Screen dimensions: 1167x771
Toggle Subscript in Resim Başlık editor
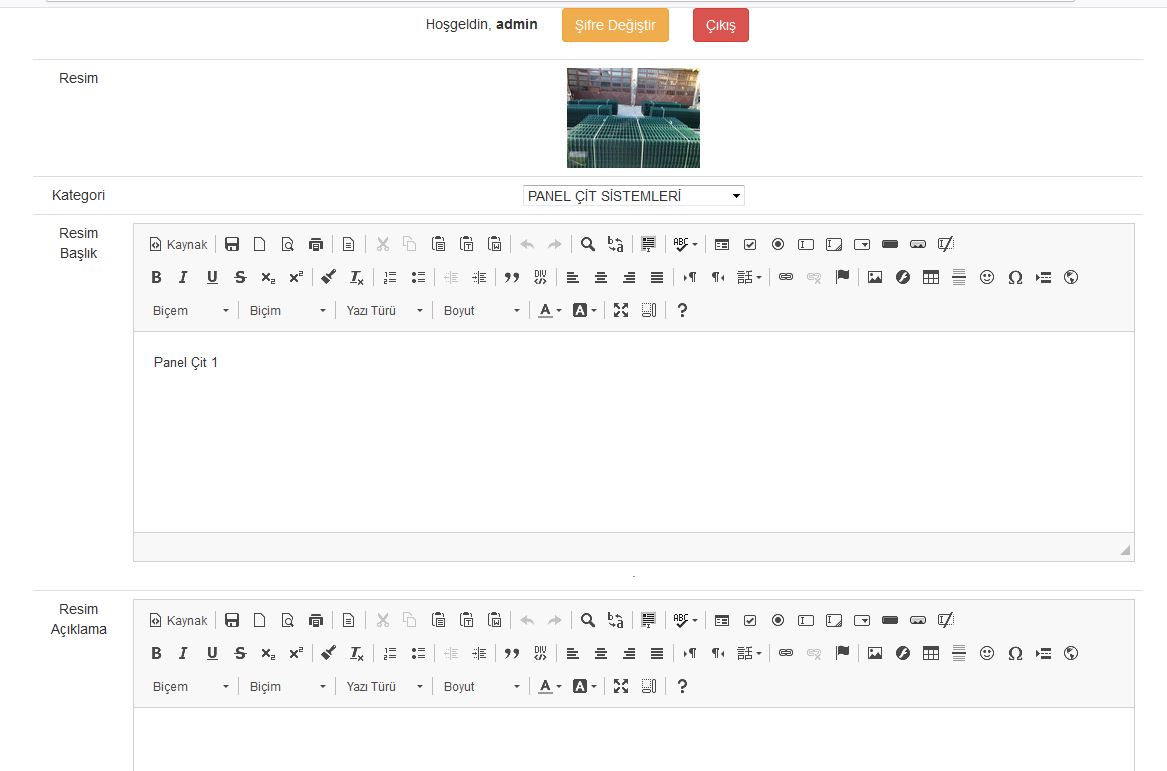268,277
